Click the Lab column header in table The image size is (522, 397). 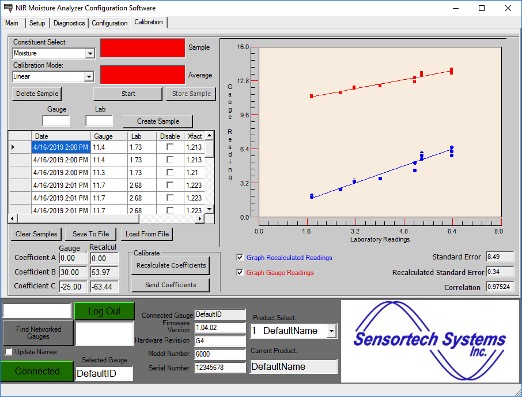click(x=142, y=136)
